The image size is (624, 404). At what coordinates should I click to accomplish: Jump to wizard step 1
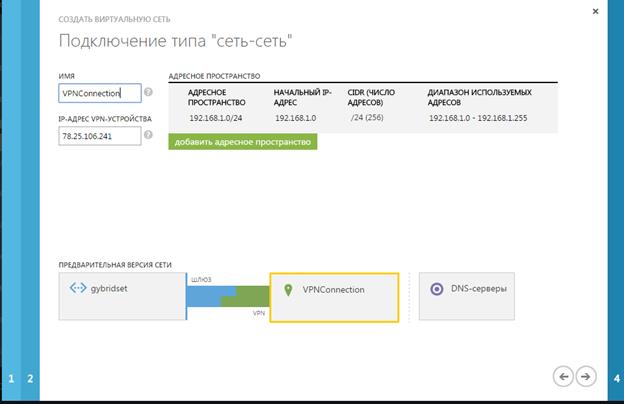[x=12, y=379]
